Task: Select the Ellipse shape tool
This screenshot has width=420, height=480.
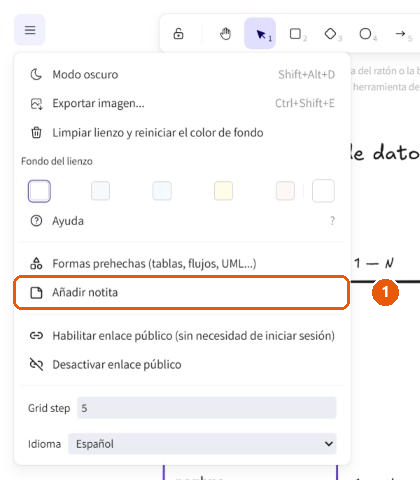Action: (365, 34)
